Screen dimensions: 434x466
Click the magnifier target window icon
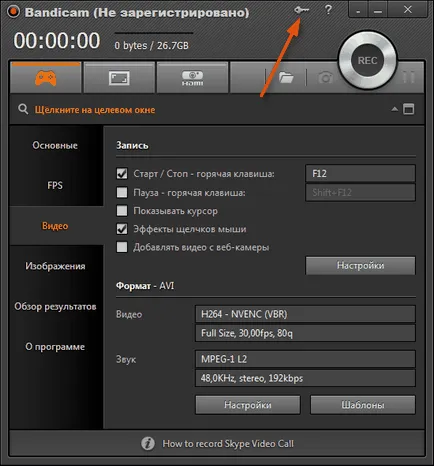coord(23,109)
